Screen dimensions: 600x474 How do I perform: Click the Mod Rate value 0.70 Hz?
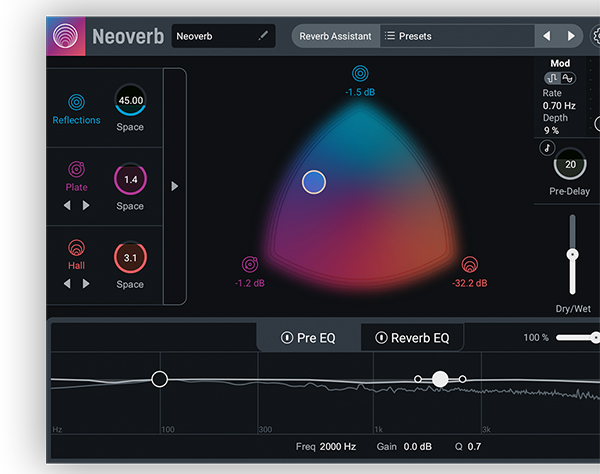click(559, 106)
